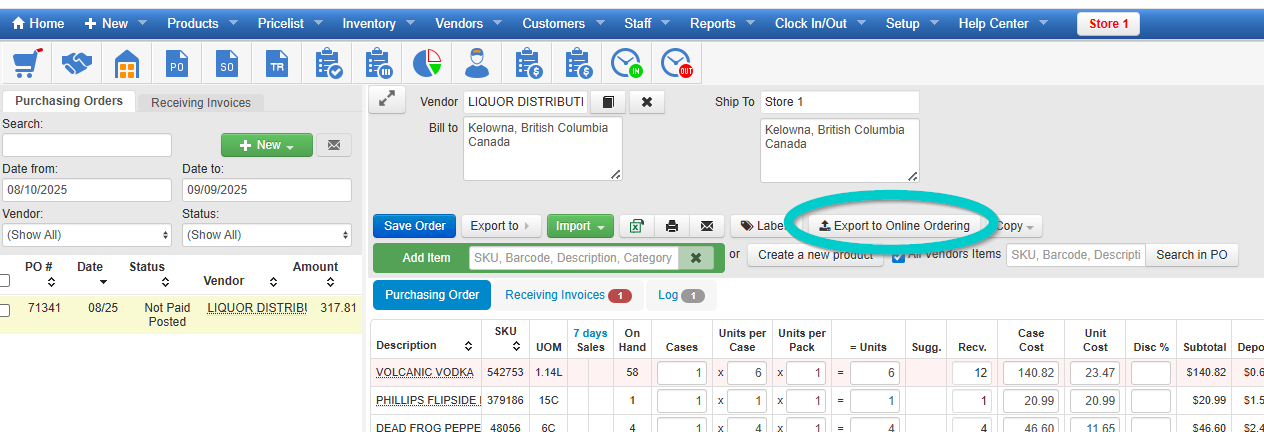Screen dimensions: 1264x432
Task: Email the order via envelope beside printer
Action: tap(707, 226)
